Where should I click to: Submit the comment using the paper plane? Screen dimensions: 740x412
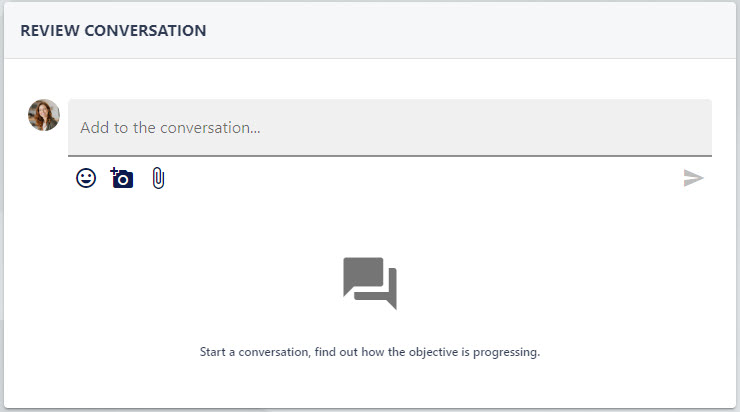coord(693,178)
